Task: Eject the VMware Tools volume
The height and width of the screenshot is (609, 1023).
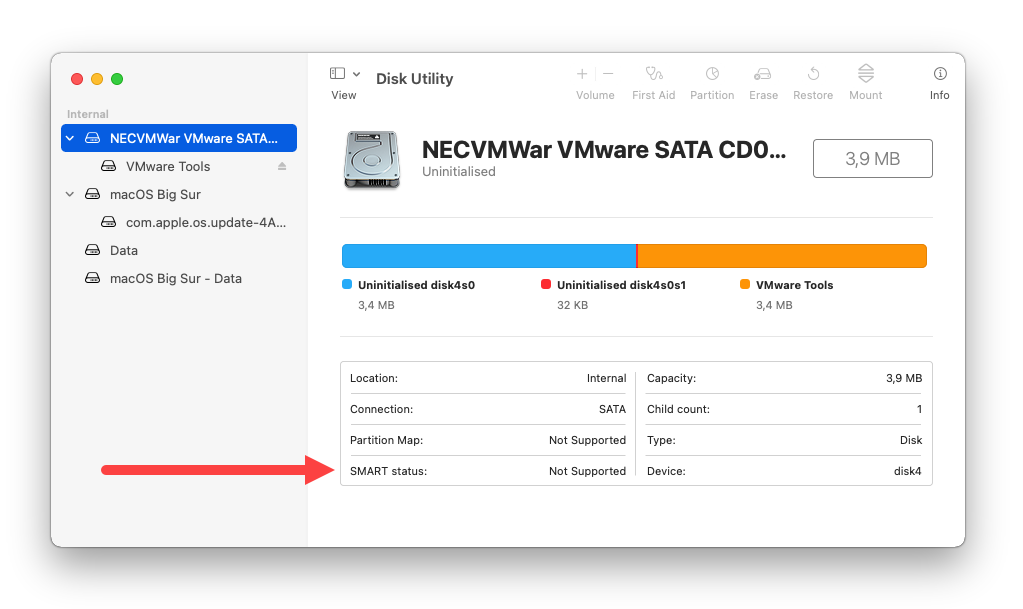Action: point(282,166)
